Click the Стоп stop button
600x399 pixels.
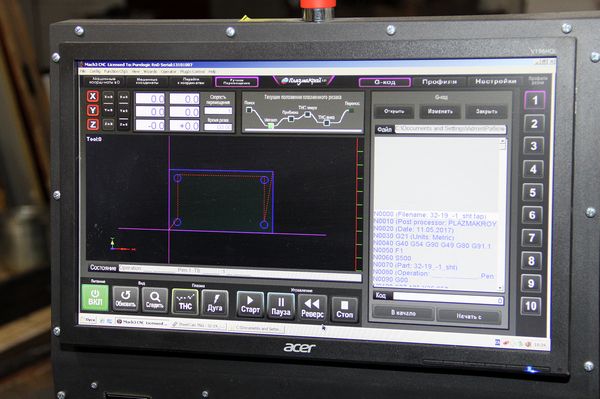point(344,309)
